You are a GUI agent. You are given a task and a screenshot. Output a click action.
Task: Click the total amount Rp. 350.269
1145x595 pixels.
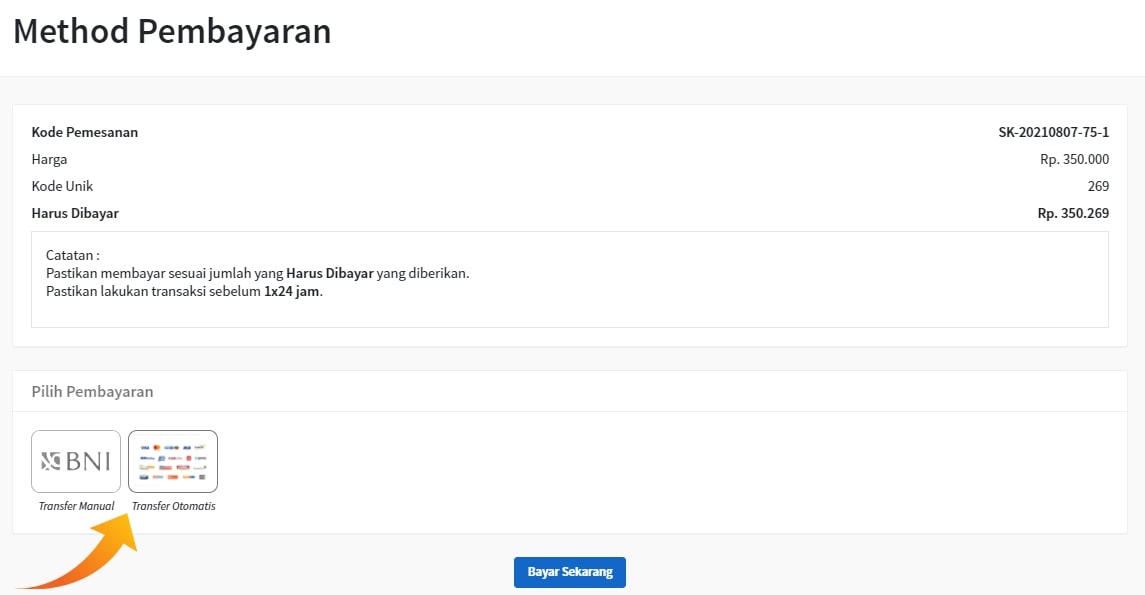[x=1073, y=213]
